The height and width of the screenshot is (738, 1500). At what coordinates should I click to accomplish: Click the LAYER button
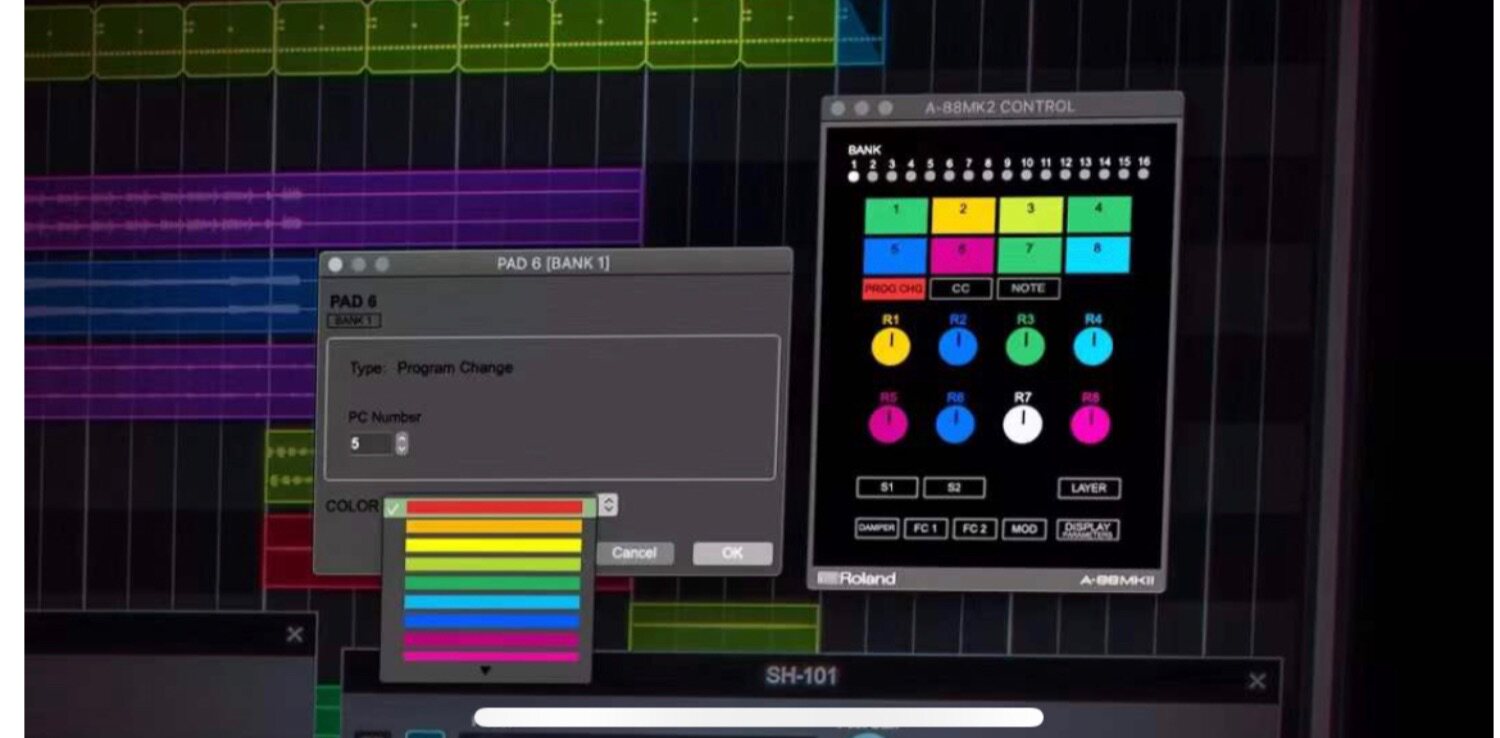pos(1089,488)
